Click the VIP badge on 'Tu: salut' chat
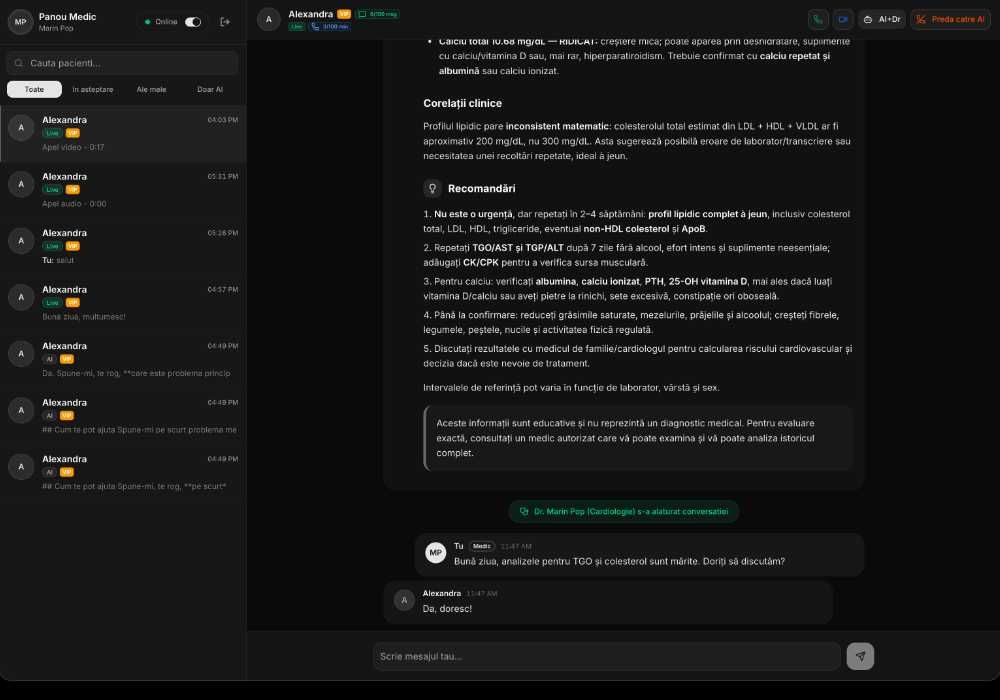 73,246
